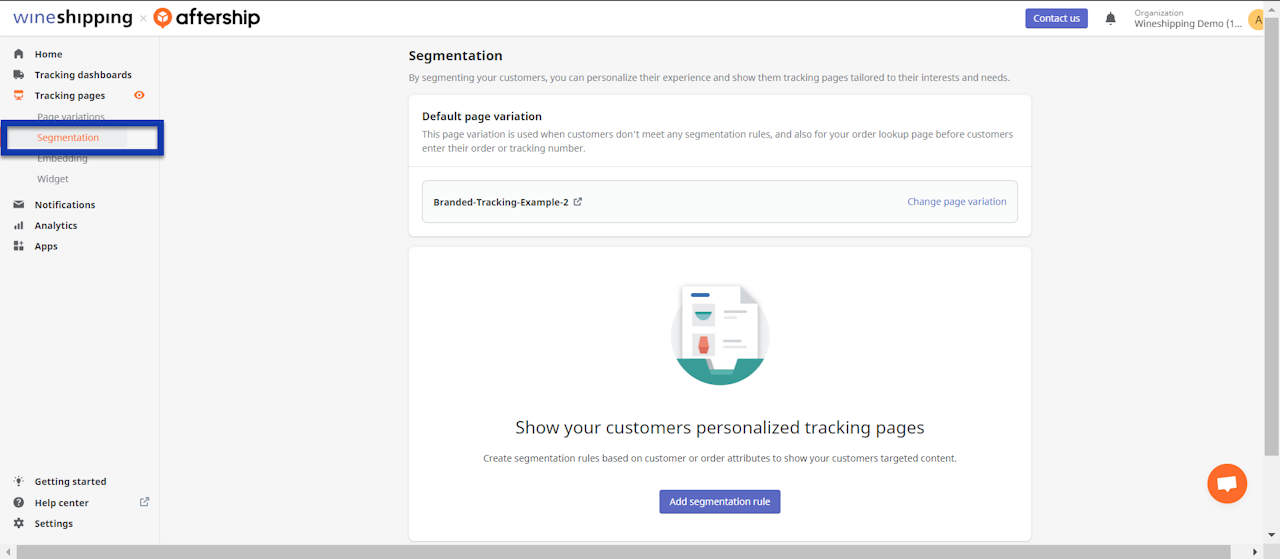Click the notification bell icon

coord(1110,18)
